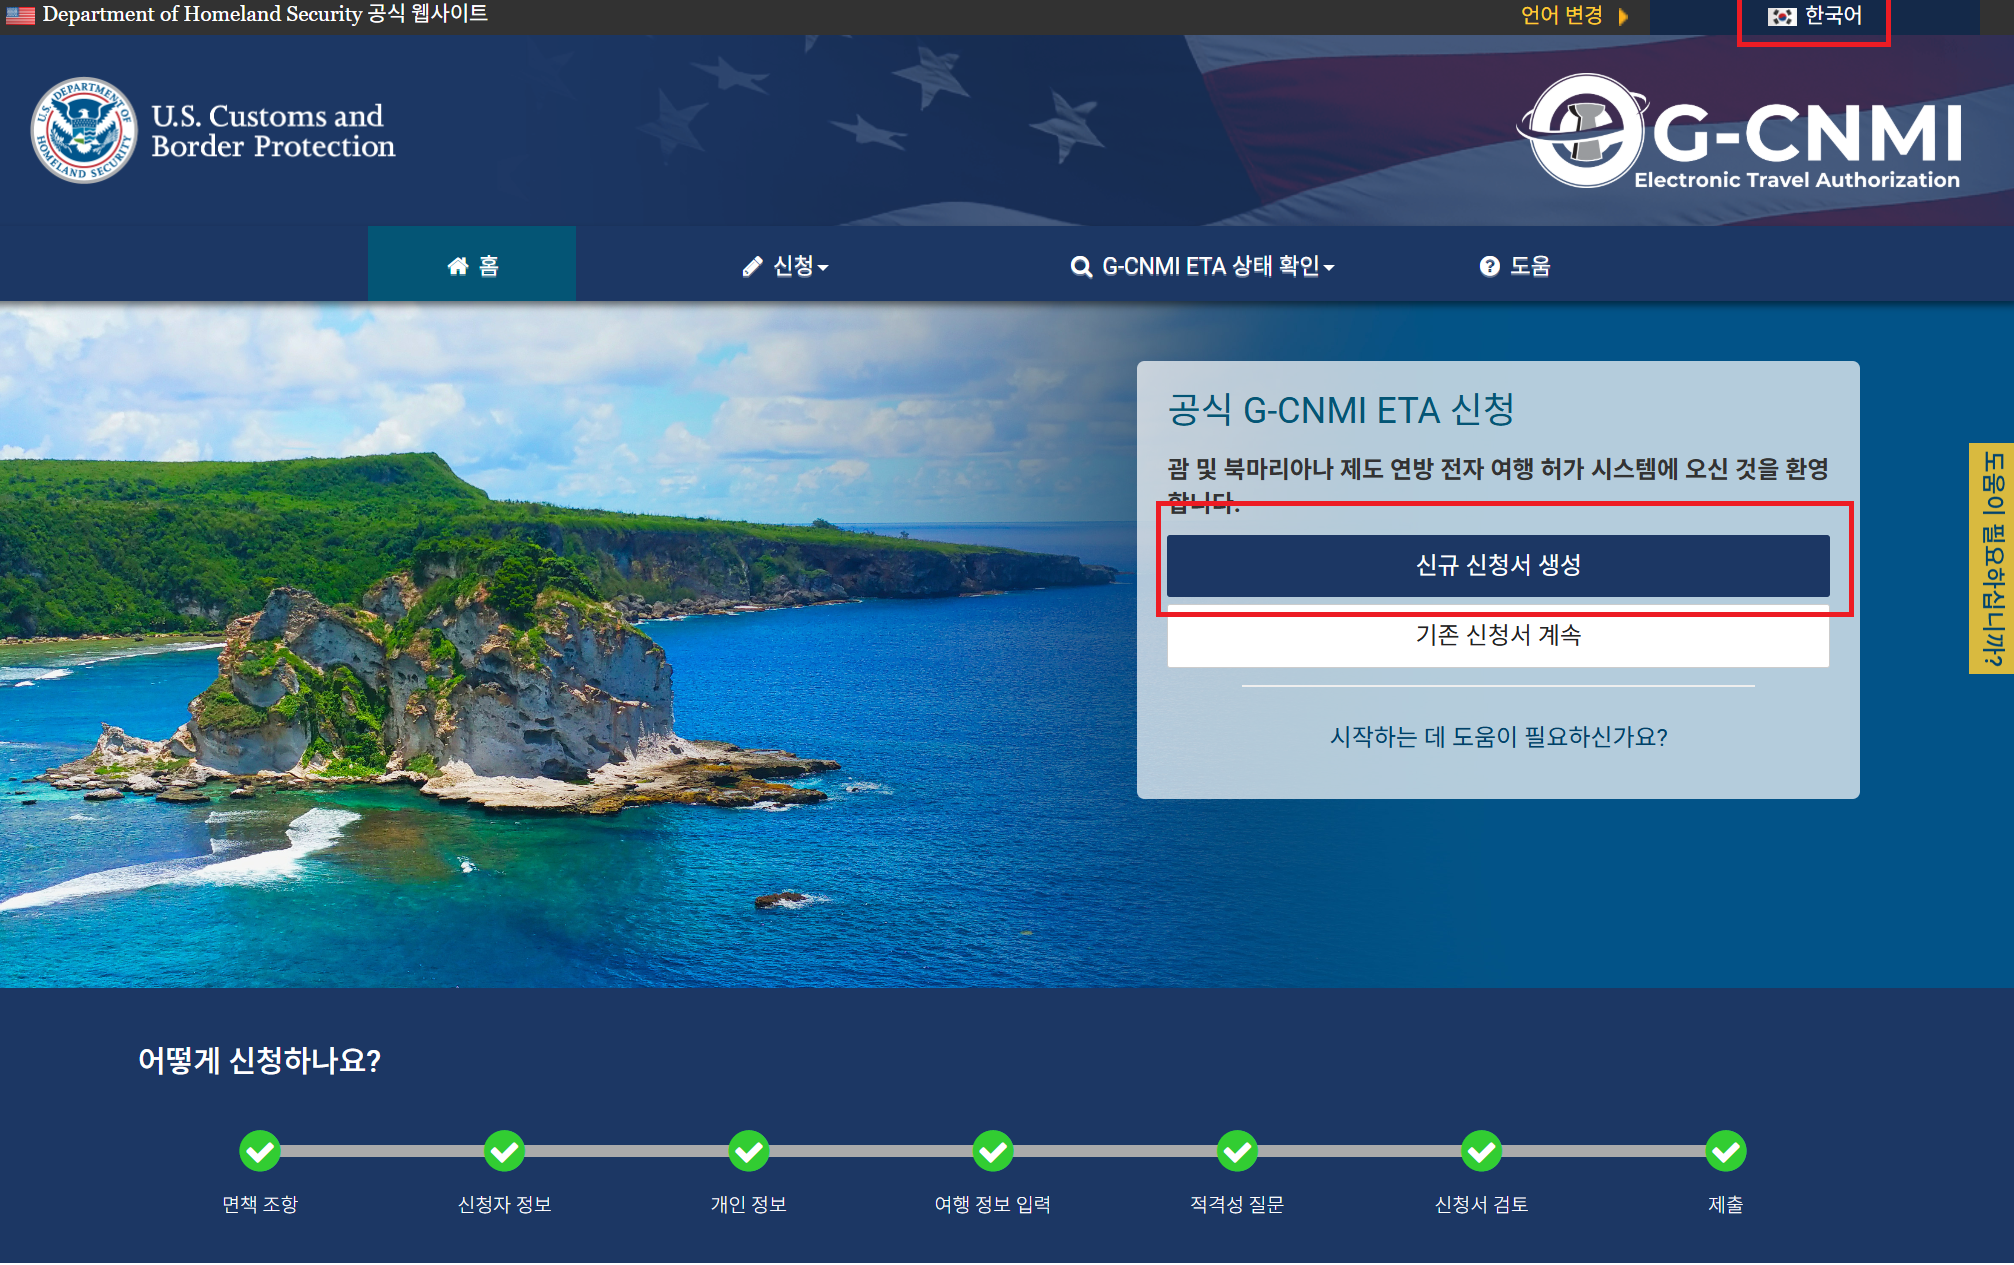Click the Homeland Security seal logo

[83, 131]
